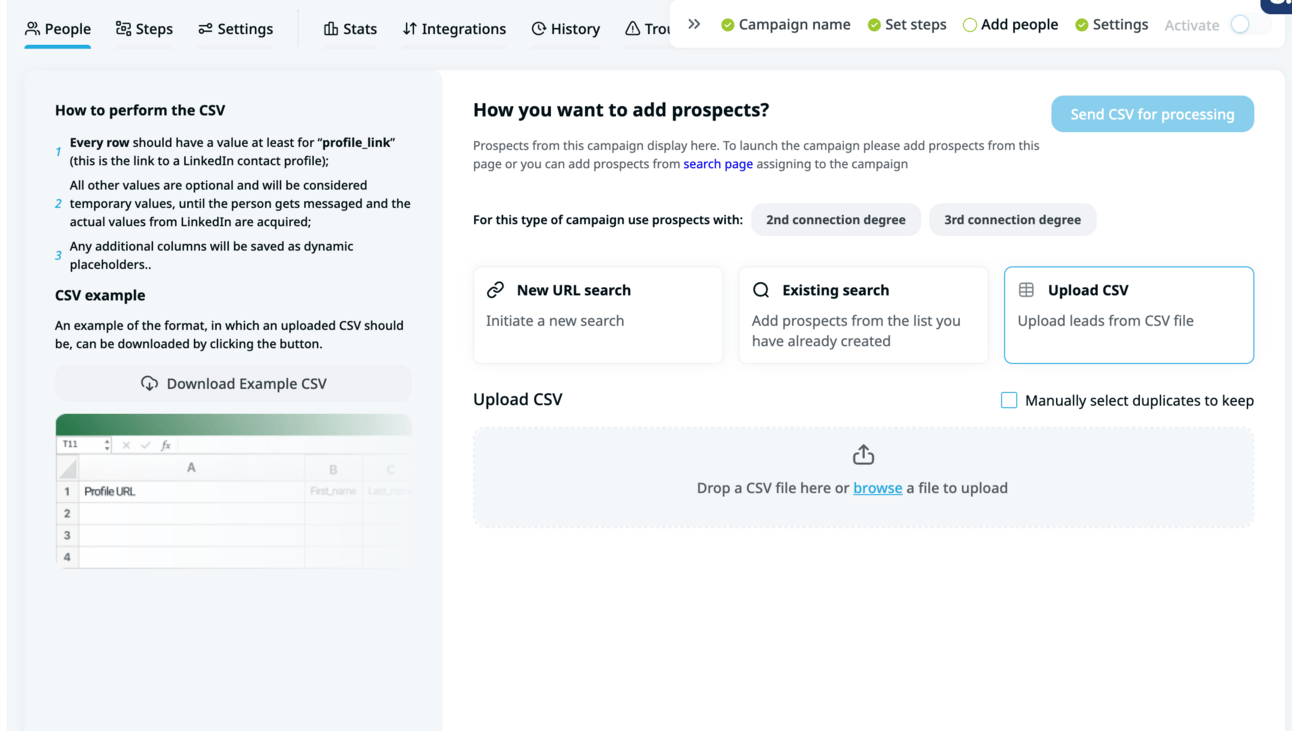Click the empty circle beside Add people

coord(969,25)
